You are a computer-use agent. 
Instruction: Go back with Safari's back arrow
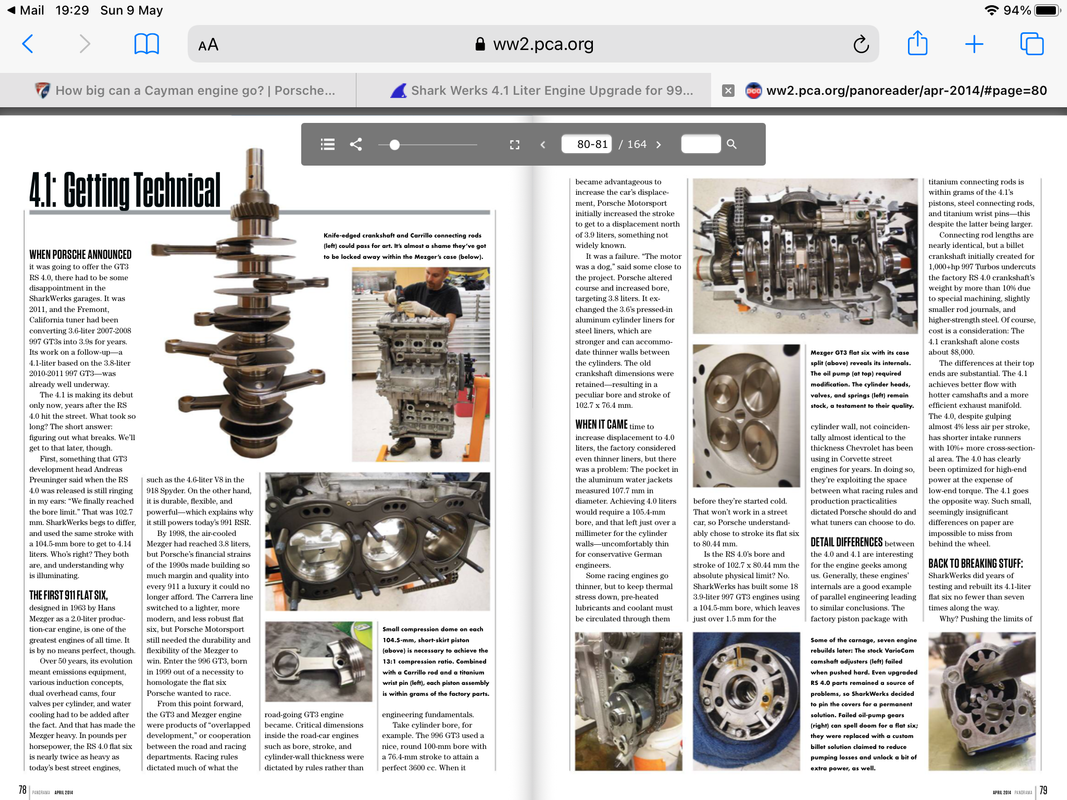pyautogui.click(x=28, y=44)
